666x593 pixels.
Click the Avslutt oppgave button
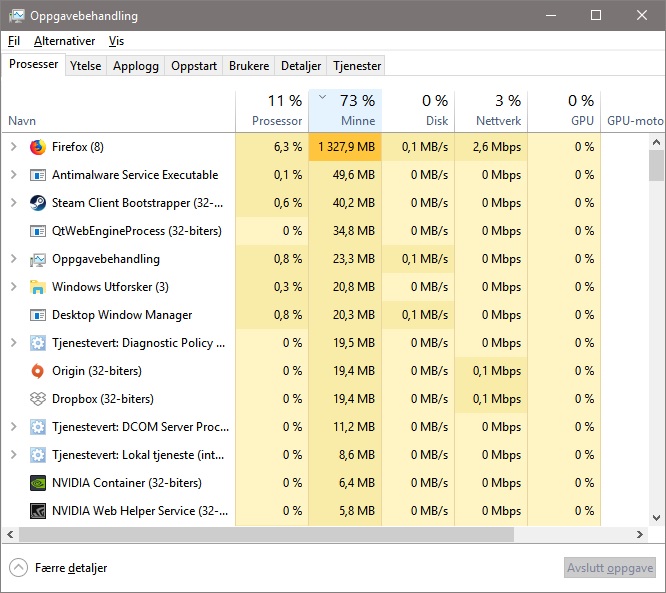pyautogui.click(x=610, y=568)
